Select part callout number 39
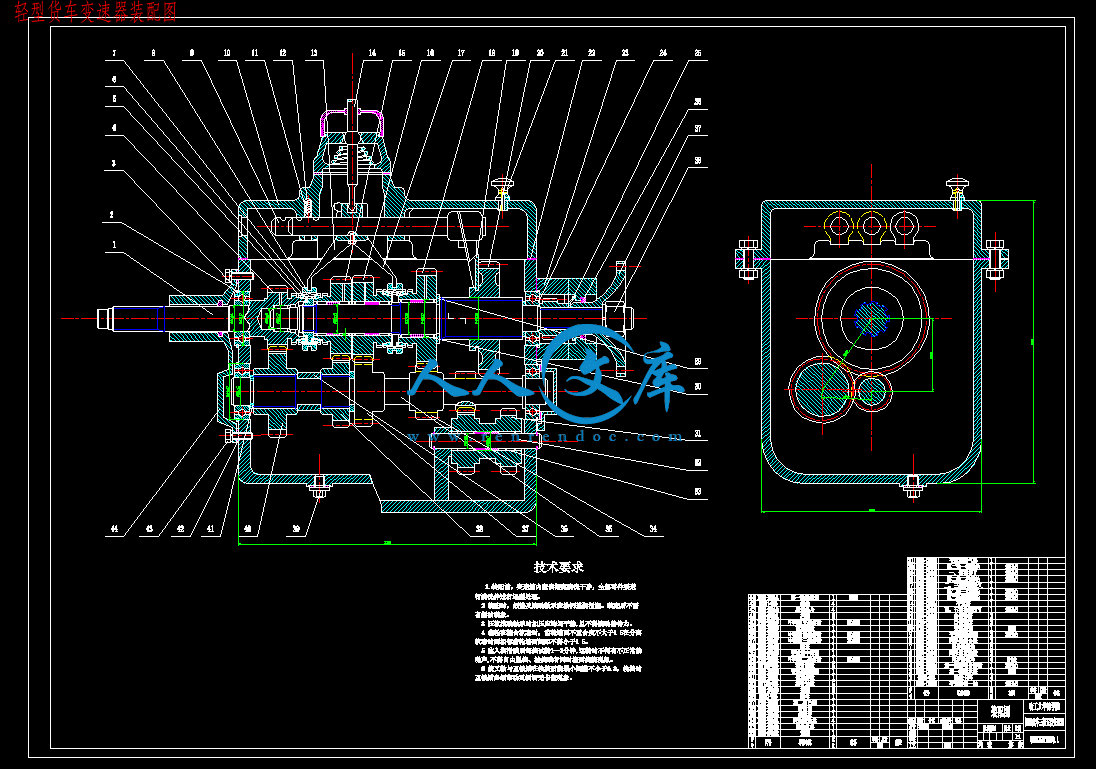This screenshot has height=769, width=1096. click(x=296, y=529)
